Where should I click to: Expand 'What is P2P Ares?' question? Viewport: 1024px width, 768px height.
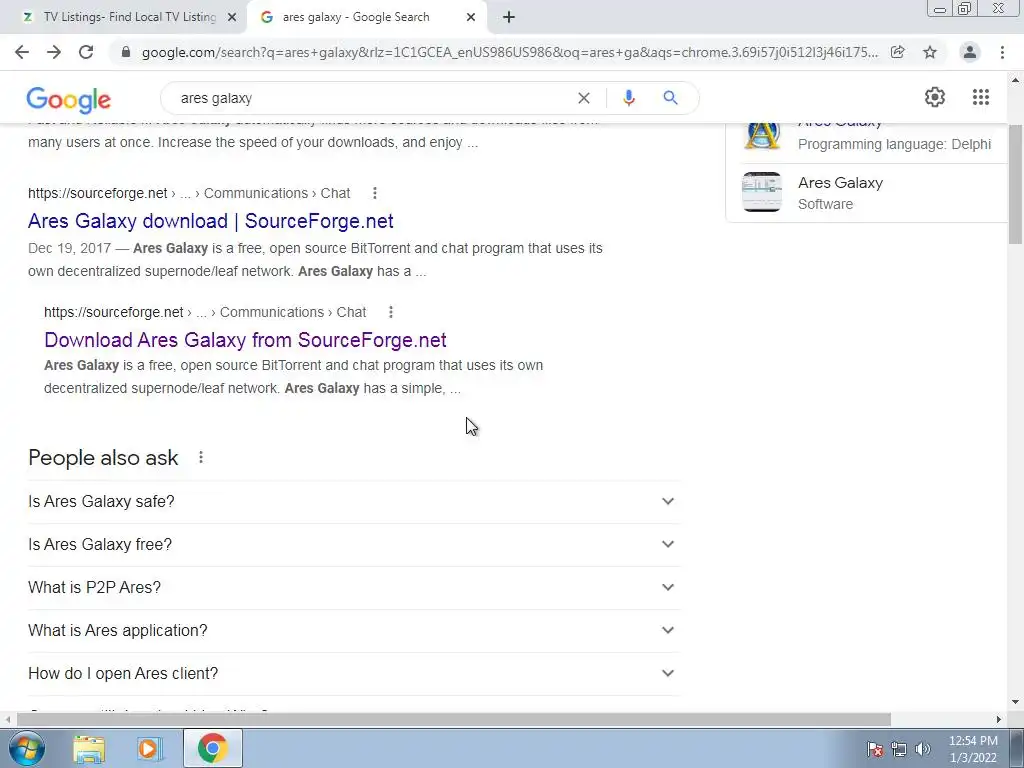(x=354, y=588)
